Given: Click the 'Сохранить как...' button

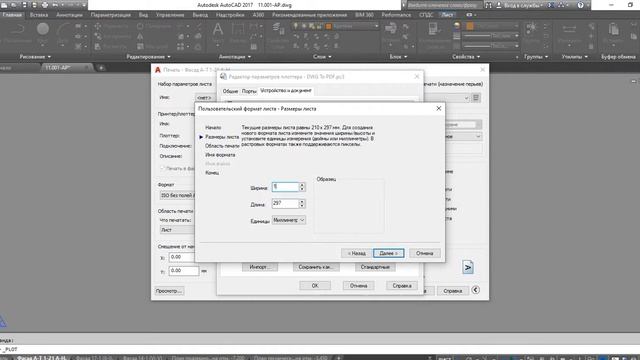Looking at the screenshot, I should click(316, 267).
